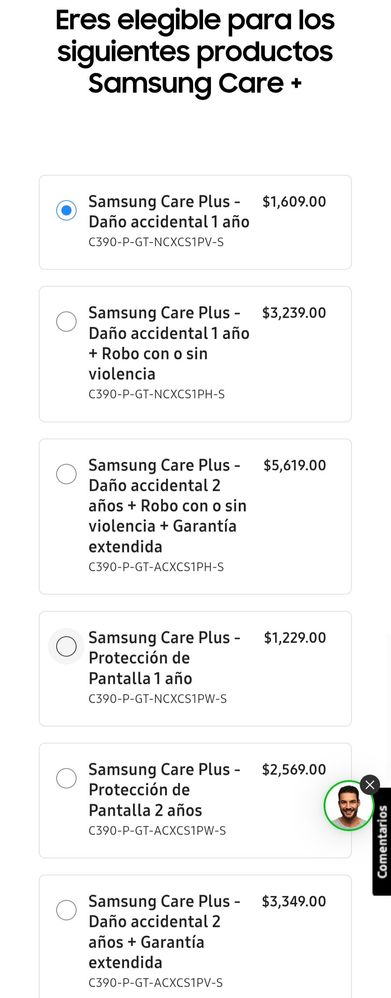Screen dimensions: 391x998
Task: Click the $1,229.00 price label
Action: pos(295,638)
